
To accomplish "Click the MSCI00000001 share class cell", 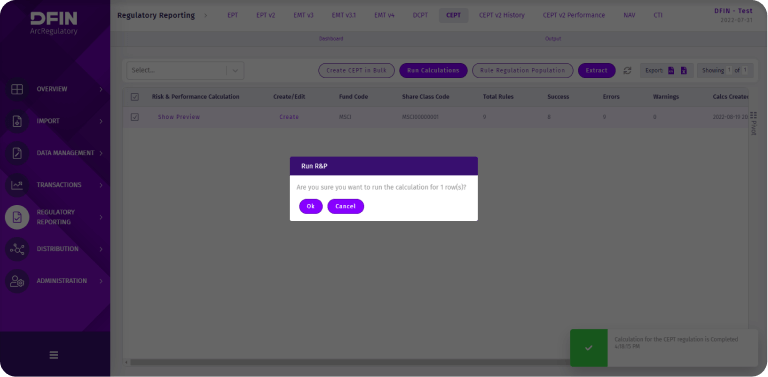I will (x=420, y=118).
